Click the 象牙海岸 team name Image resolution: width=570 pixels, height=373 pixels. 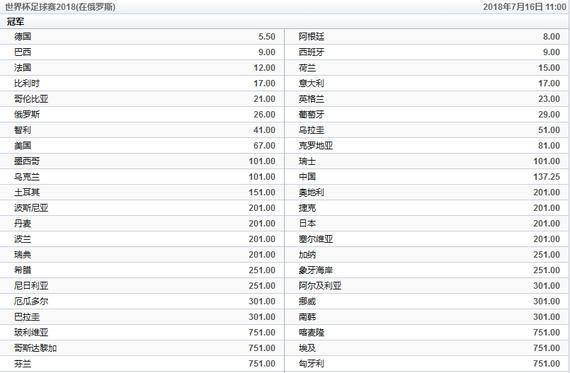(x=316, y=270)
